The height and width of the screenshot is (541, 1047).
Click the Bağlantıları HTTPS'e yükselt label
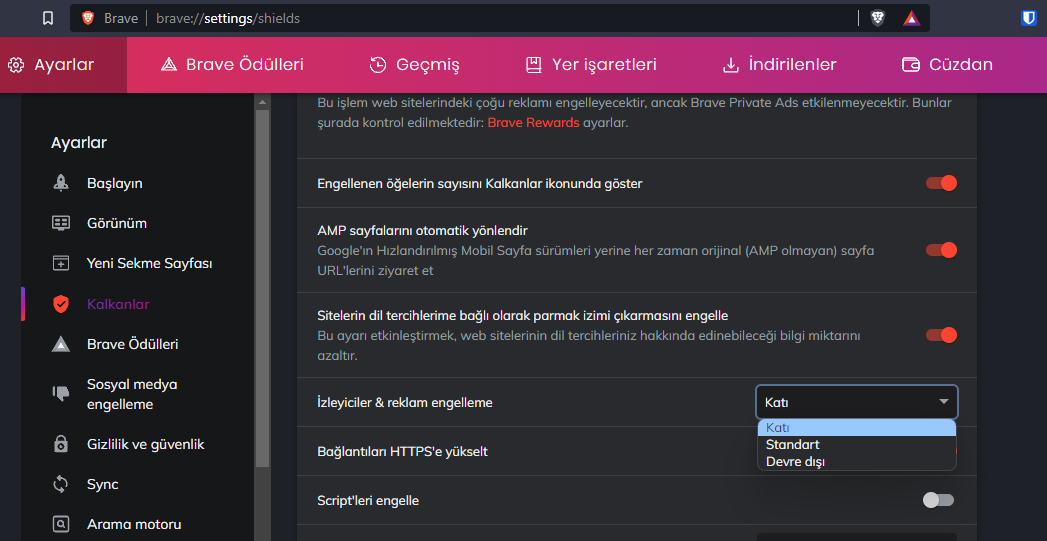pos(403,452)
